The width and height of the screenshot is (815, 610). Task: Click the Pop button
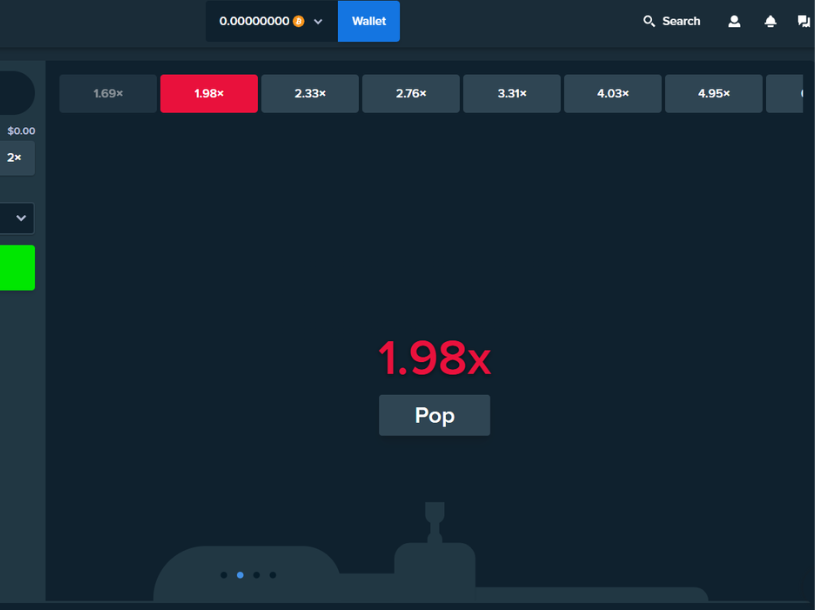pos(435,415)
